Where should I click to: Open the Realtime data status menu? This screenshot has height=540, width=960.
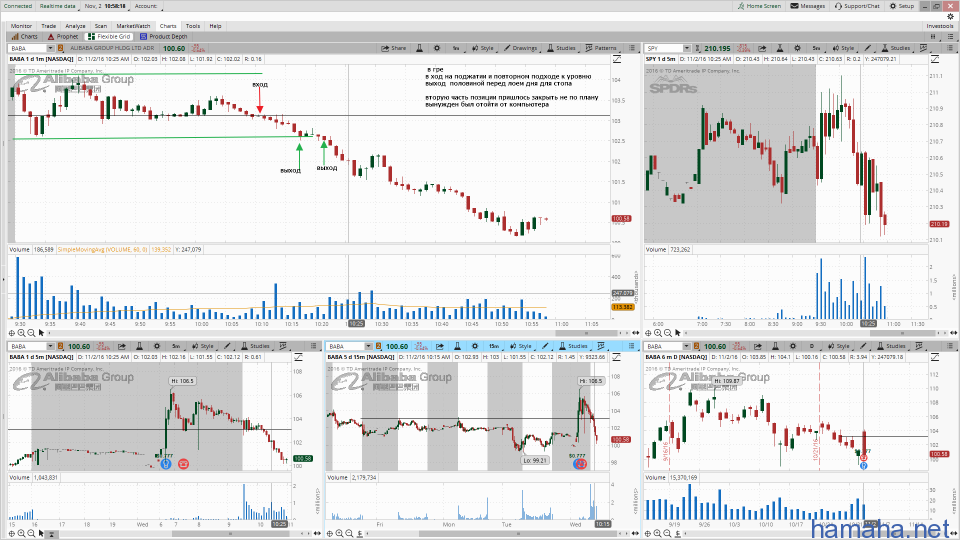(58, 6)
